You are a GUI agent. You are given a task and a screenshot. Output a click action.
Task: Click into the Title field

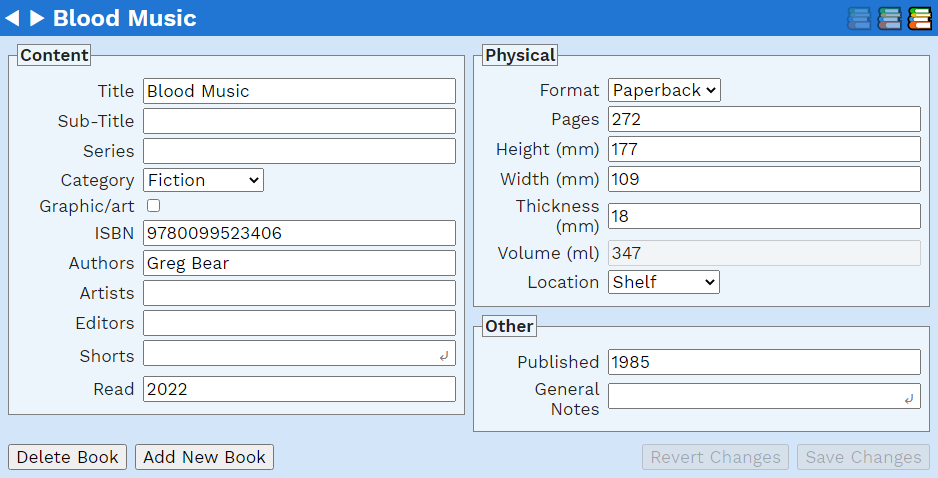pos(299,91)
